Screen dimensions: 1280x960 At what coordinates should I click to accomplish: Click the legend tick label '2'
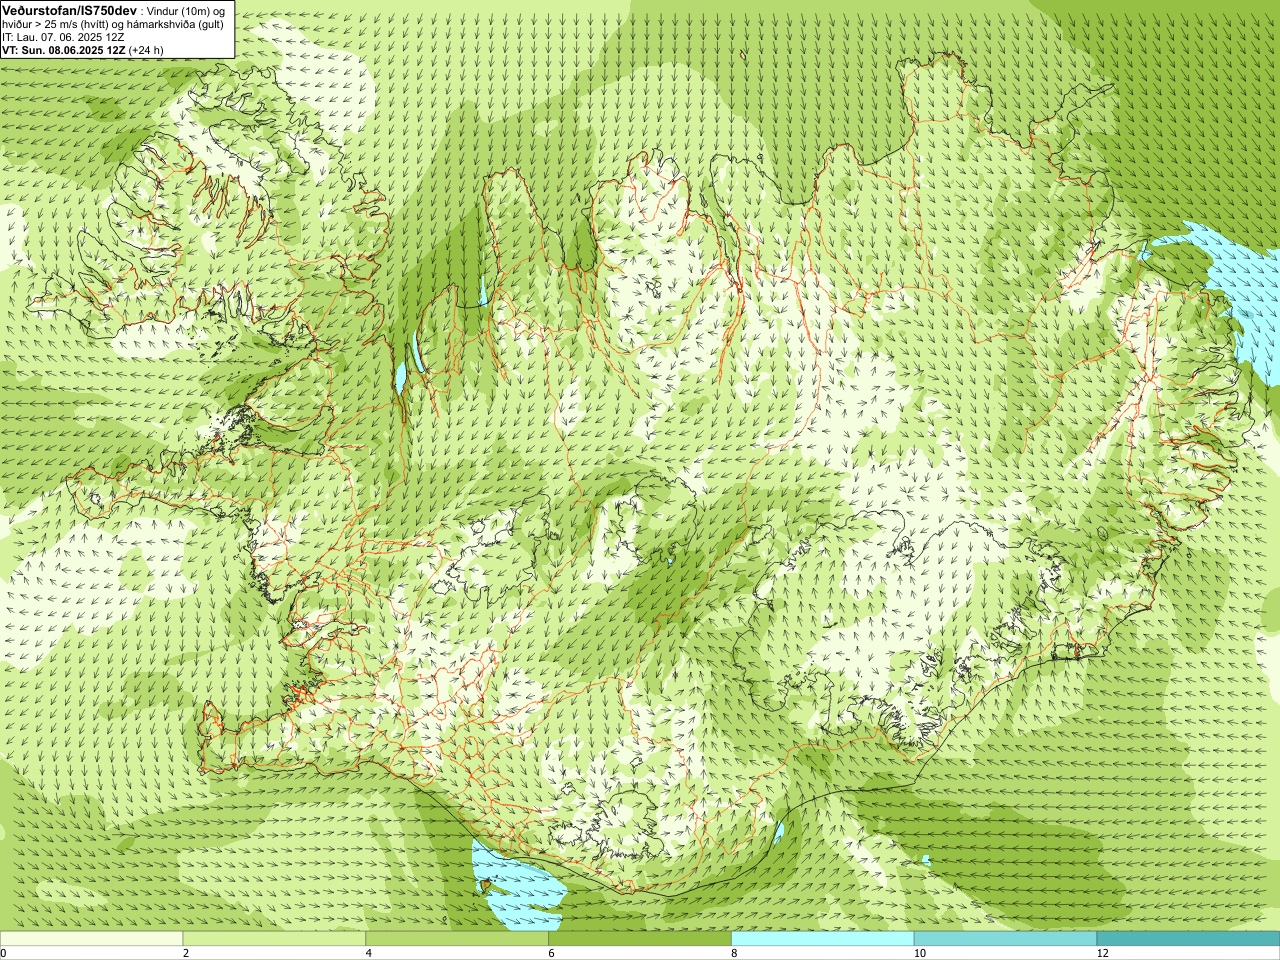click(186, 953)
